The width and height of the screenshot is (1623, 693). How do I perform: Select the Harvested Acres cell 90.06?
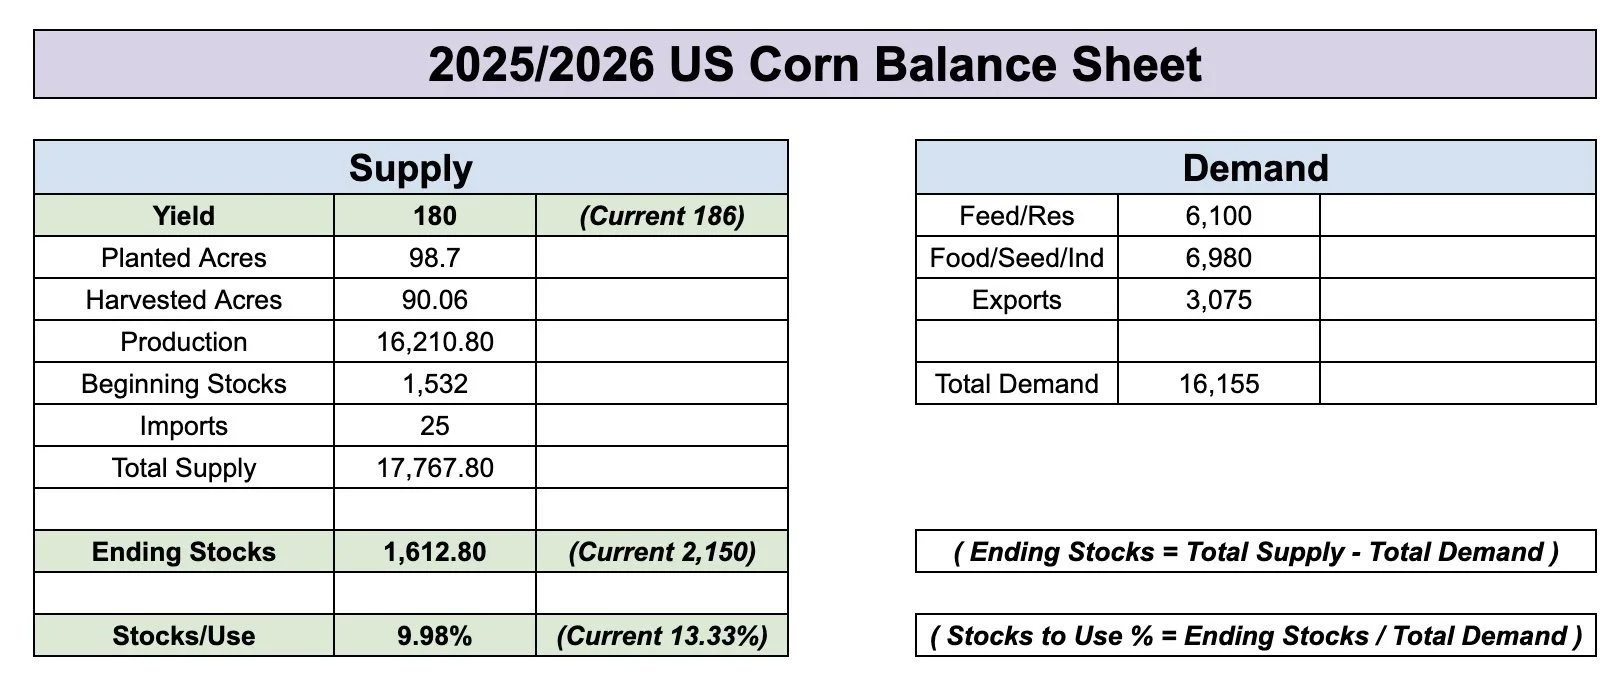point(435,299)
